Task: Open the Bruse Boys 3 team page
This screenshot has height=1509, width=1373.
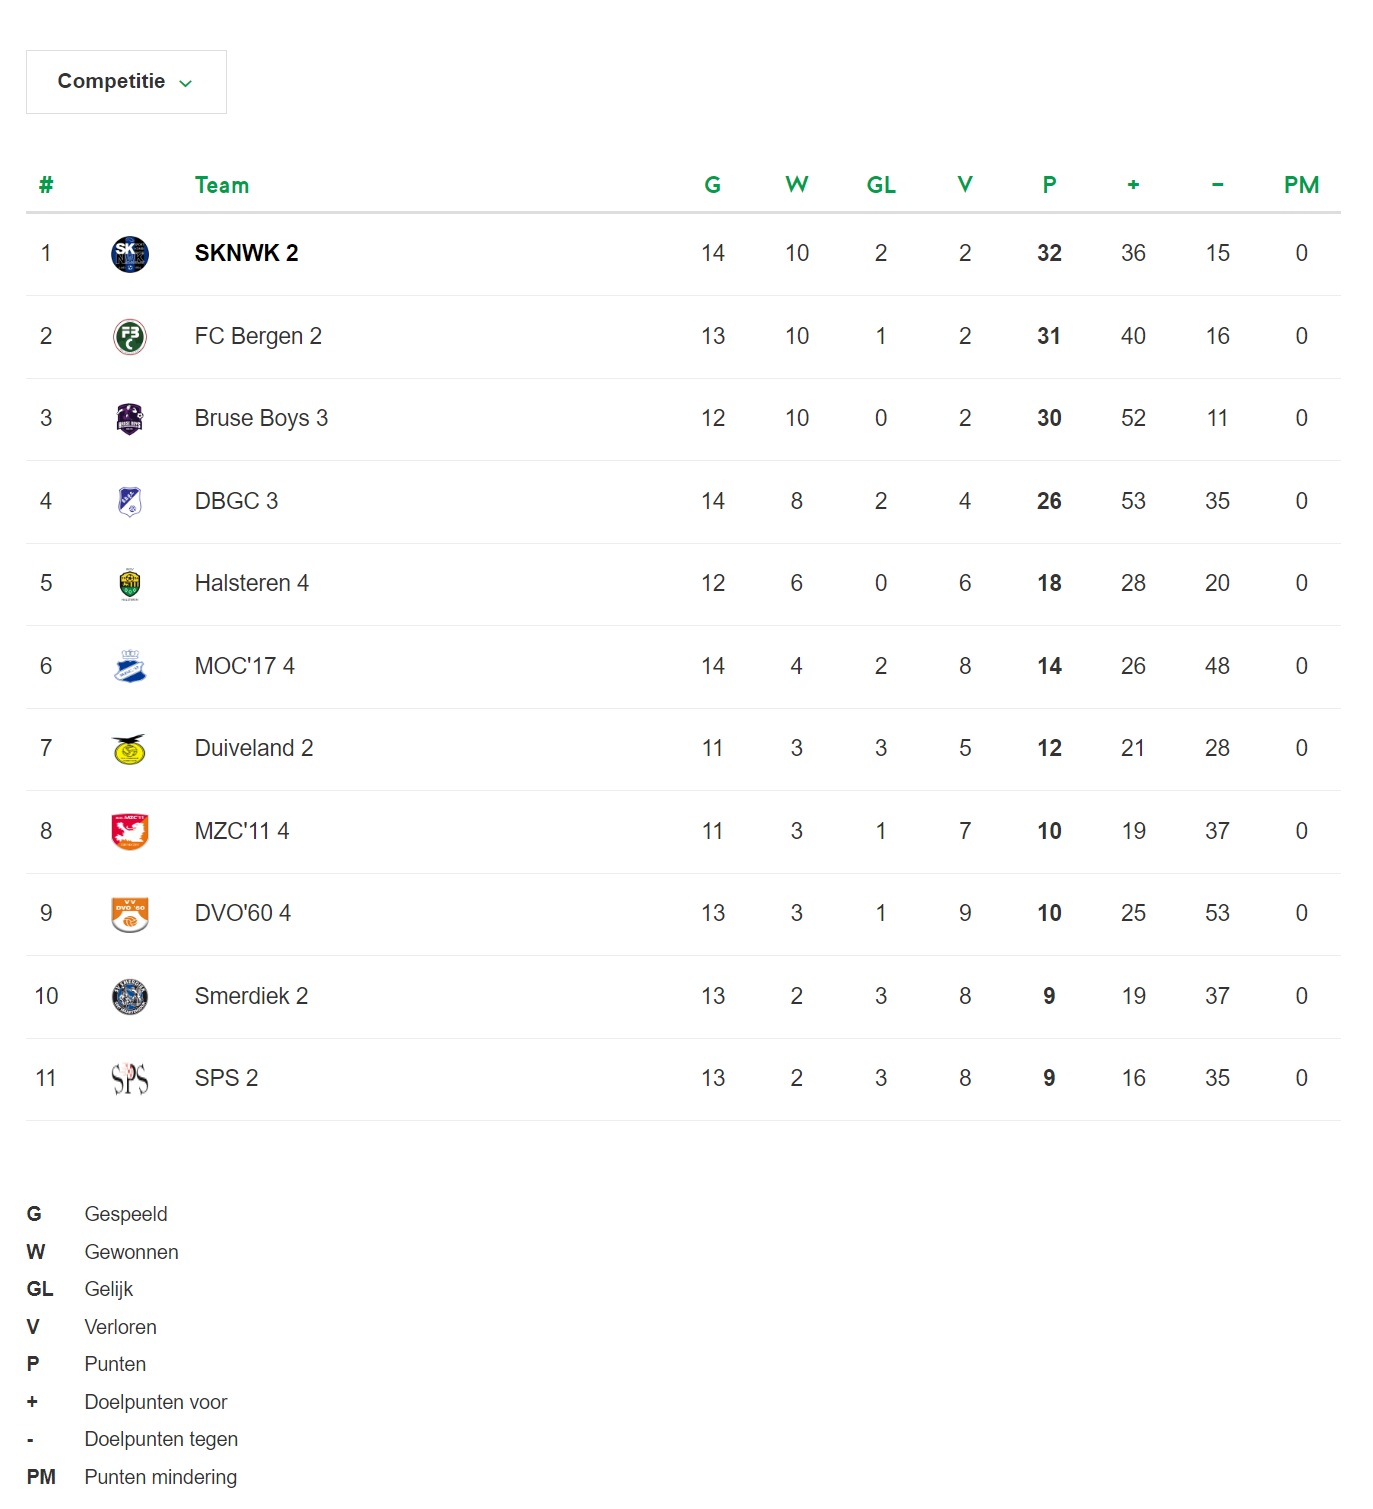Action: coord(261,419)
